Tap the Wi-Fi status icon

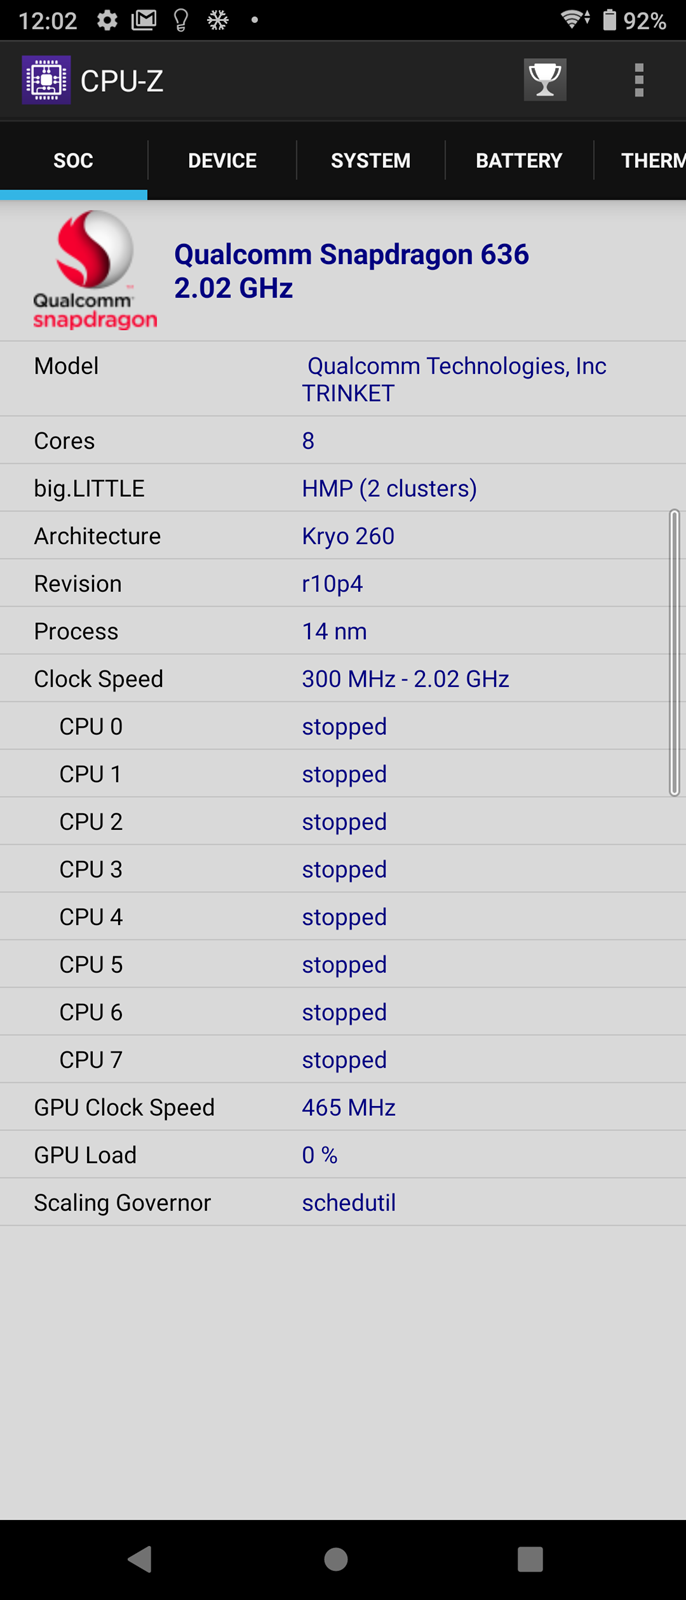575,20
